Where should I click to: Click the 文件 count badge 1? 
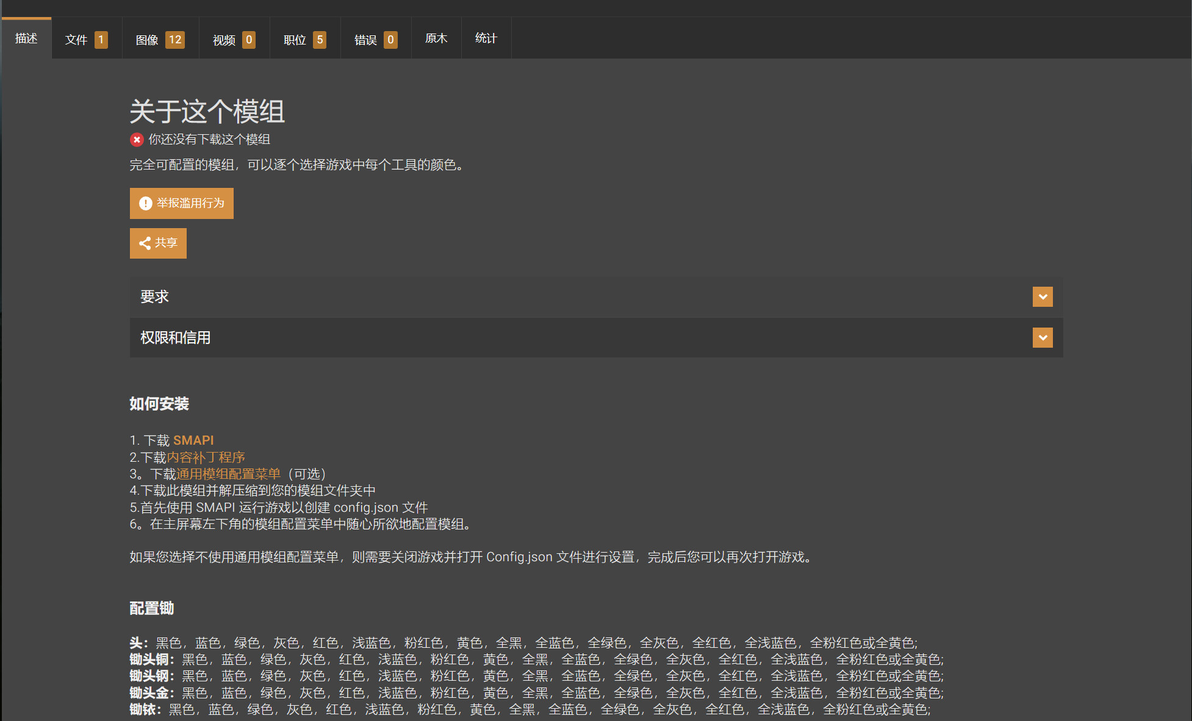(101, 40)
